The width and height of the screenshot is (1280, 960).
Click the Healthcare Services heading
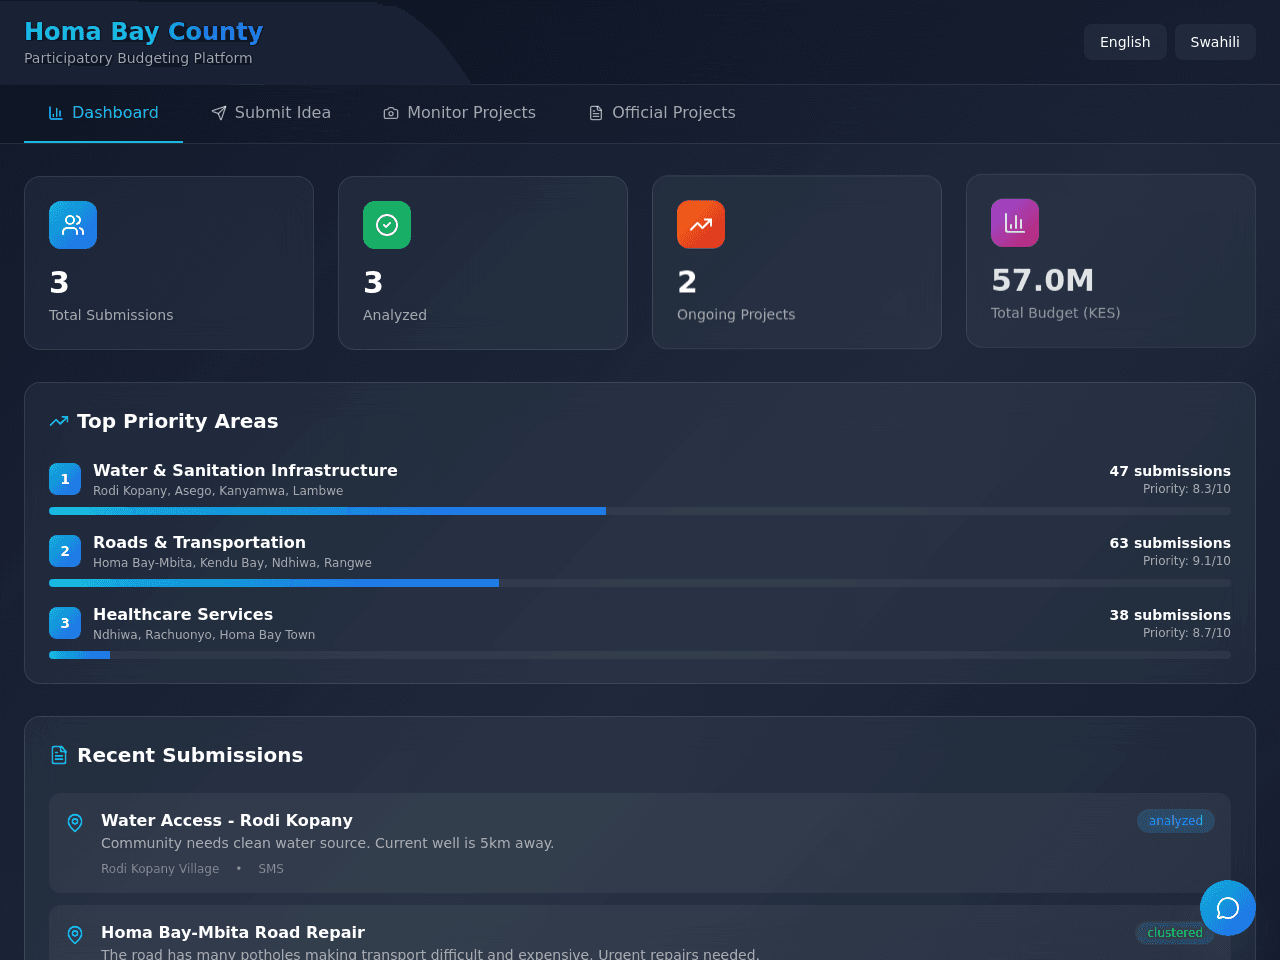(183, 614)
